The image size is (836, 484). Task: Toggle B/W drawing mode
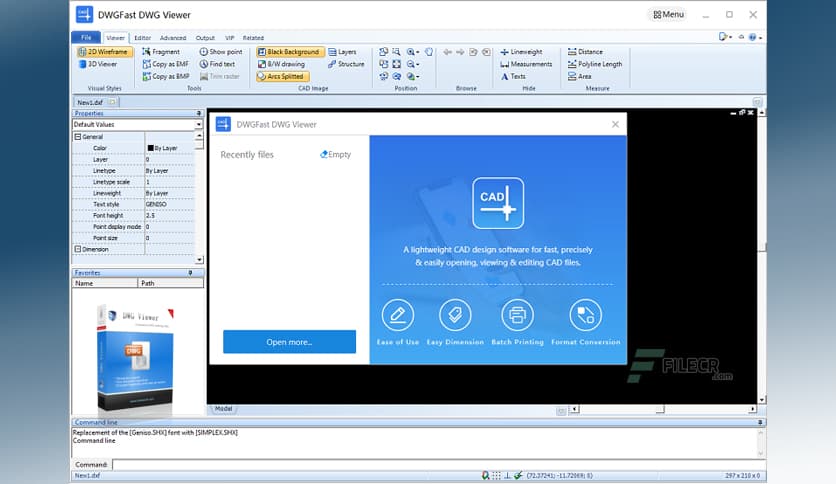click(x=282, y=64)
